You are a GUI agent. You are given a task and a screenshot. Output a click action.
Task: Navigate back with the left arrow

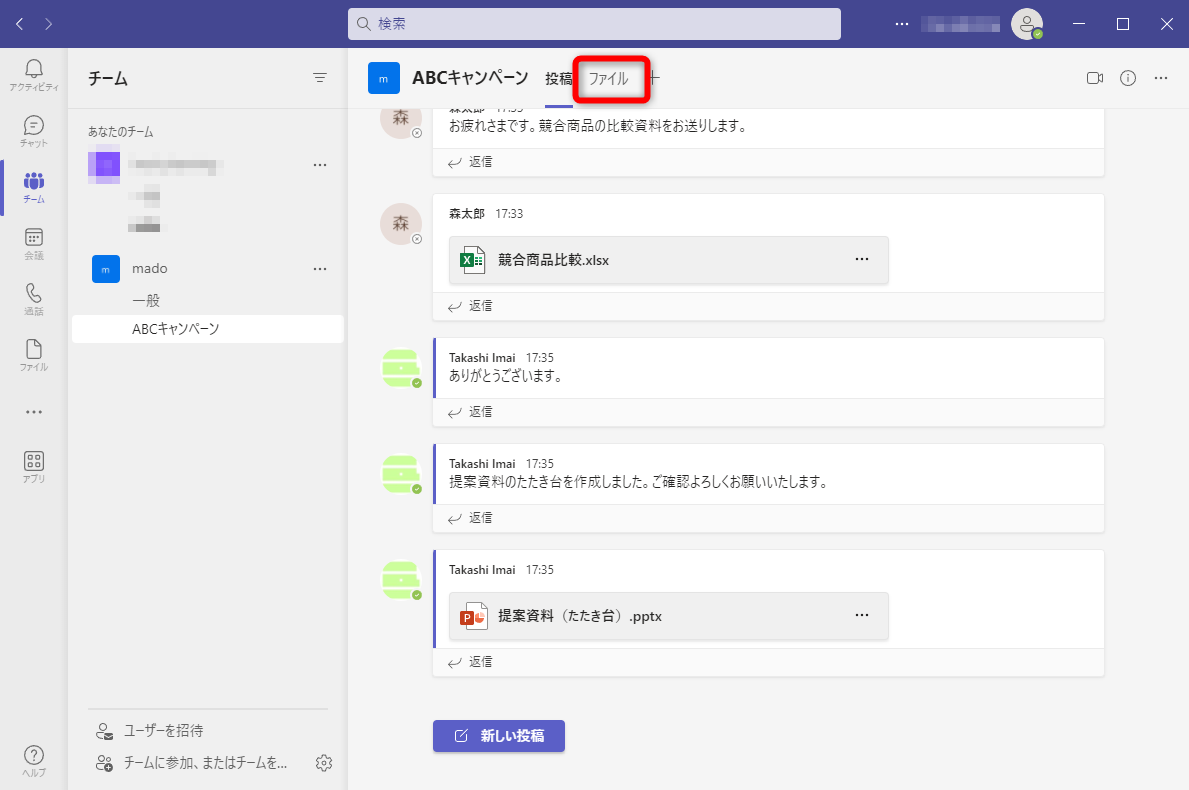coord(19,23)
